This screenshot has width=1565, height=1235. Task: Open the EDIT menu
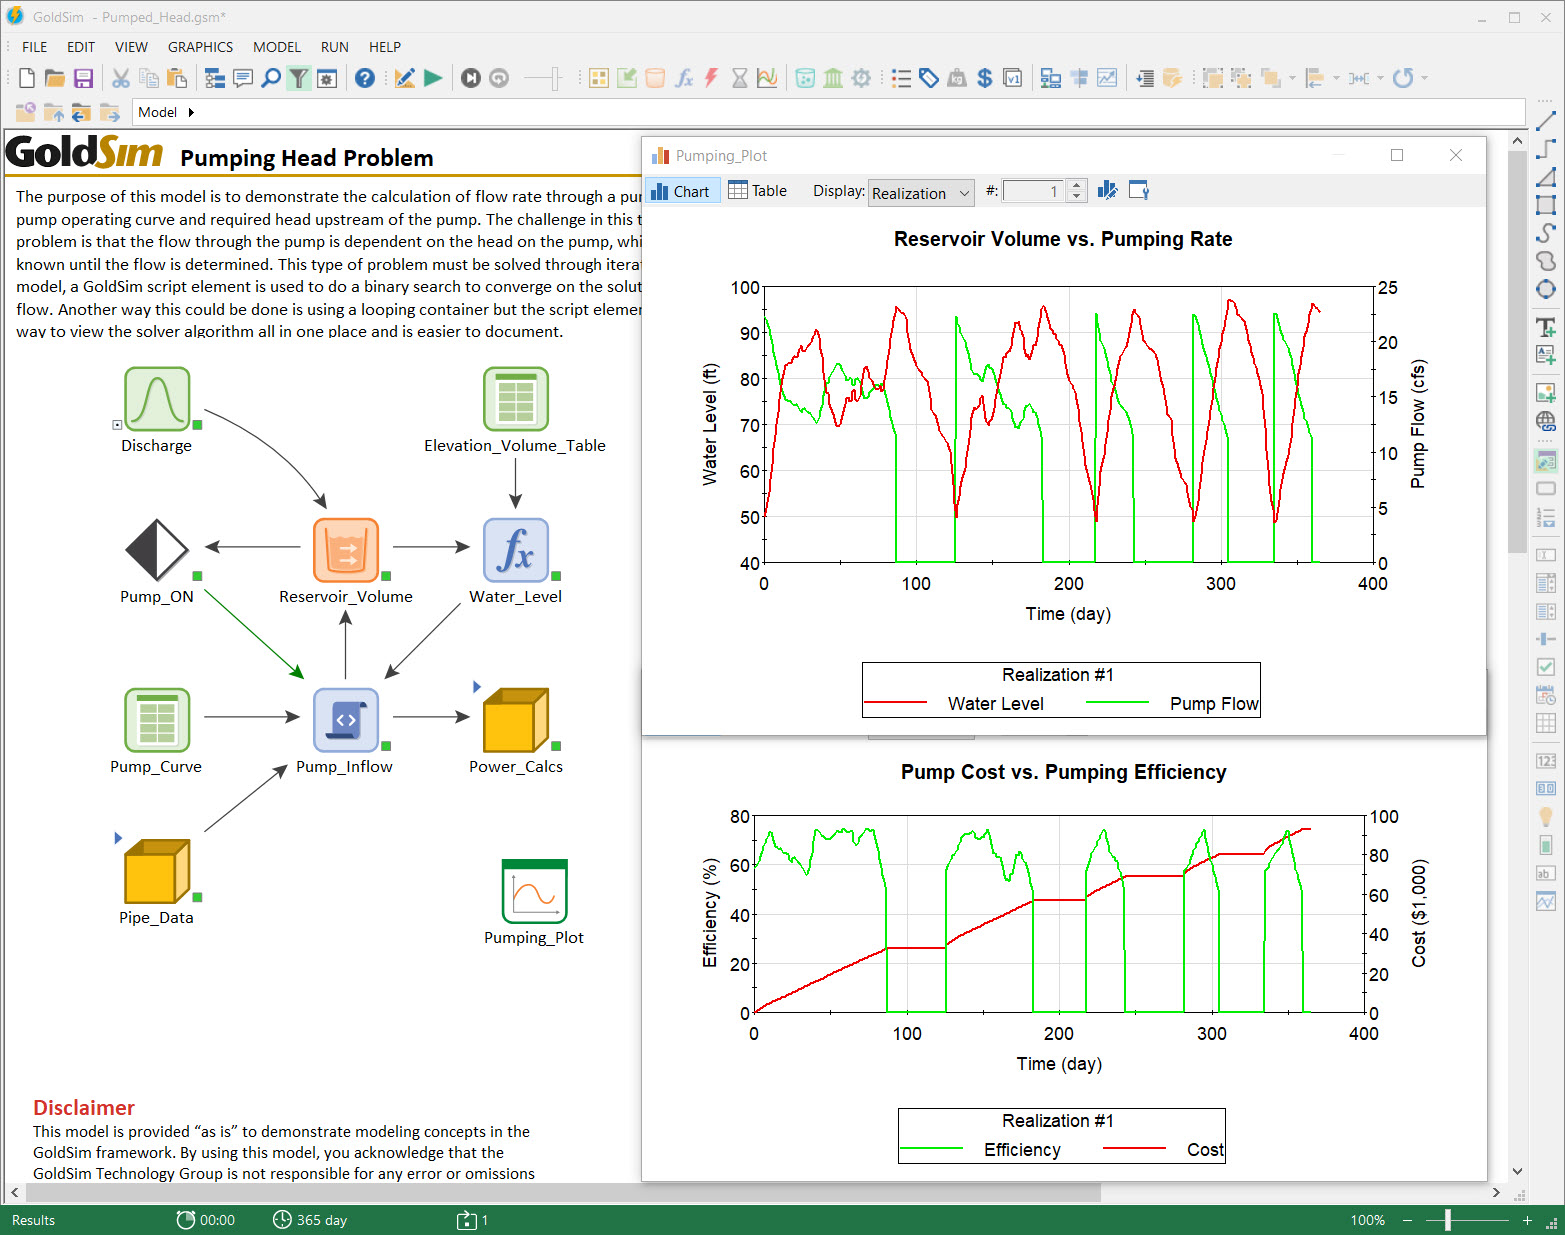click(x=81, y=47)
